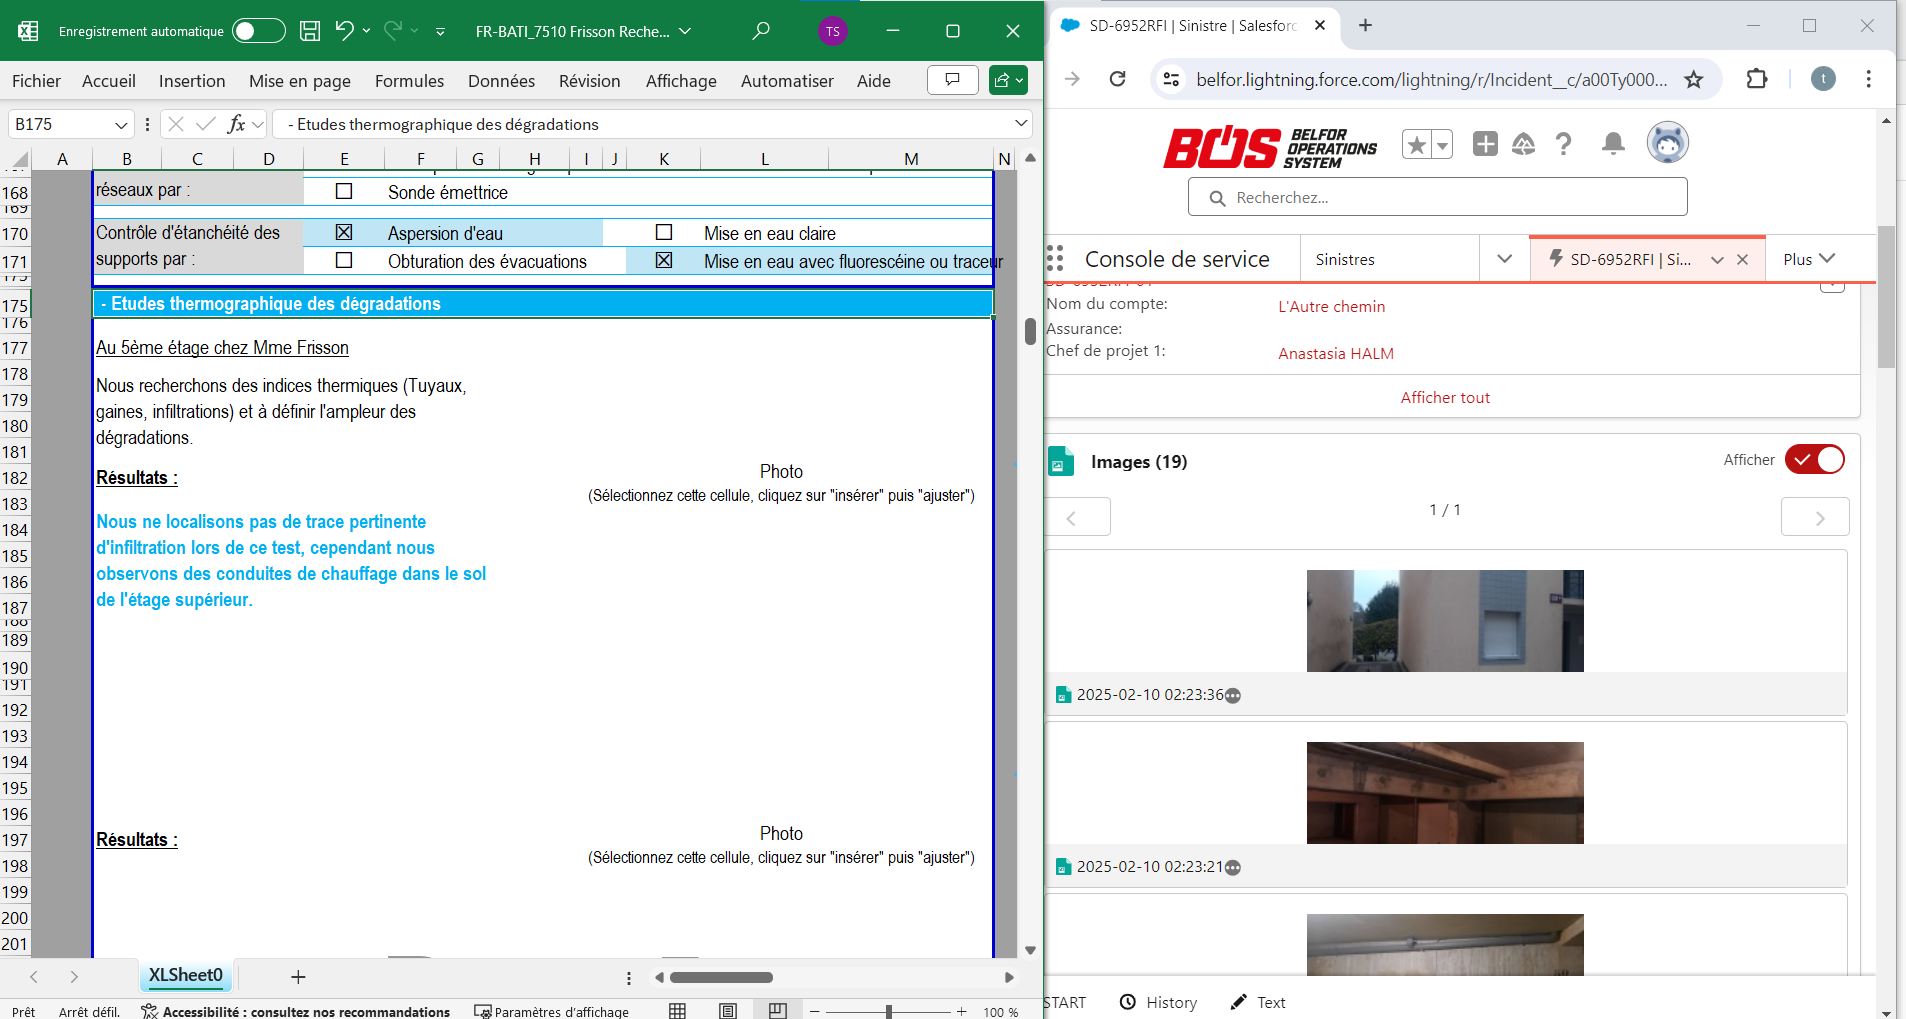Reload the Salesforce page in Chrome
The height and width of the screenshot is (1019, 1906).
point(1118,79)
